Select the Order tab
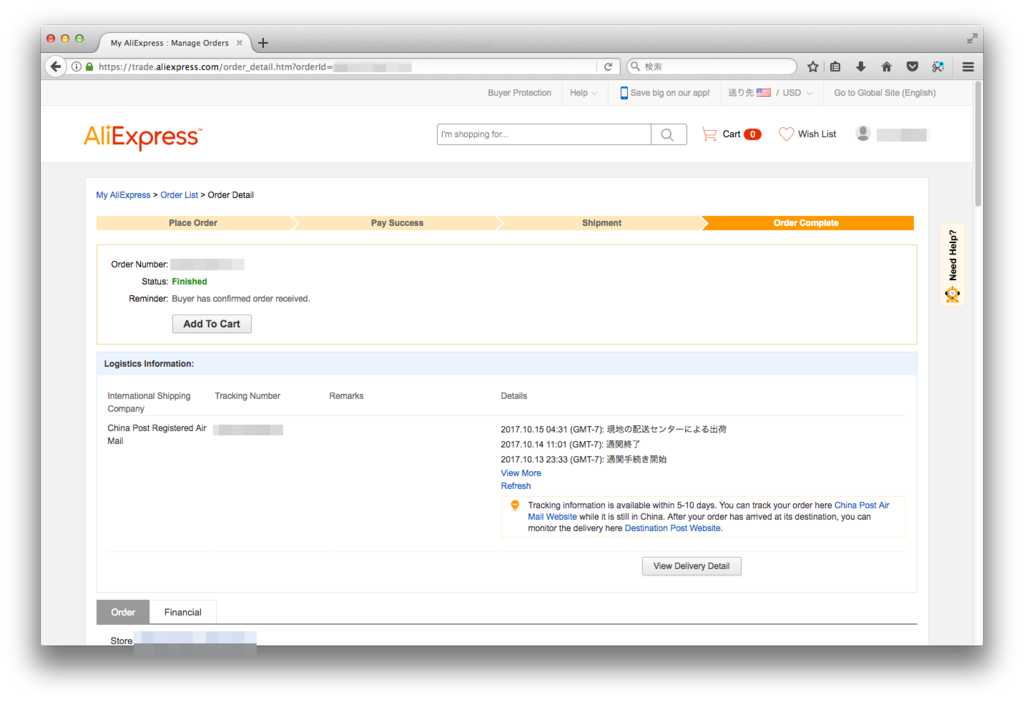The width and height of the screenshot is (1024, 702). tap(123, 612)
